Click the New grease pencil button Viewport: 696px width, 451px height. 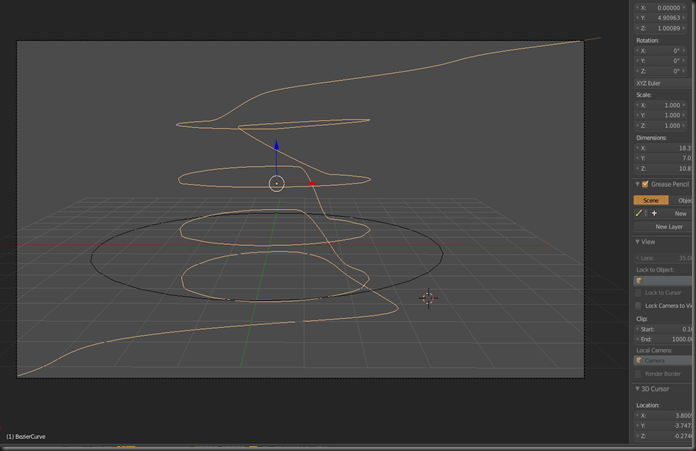click(x=678, y=214)
